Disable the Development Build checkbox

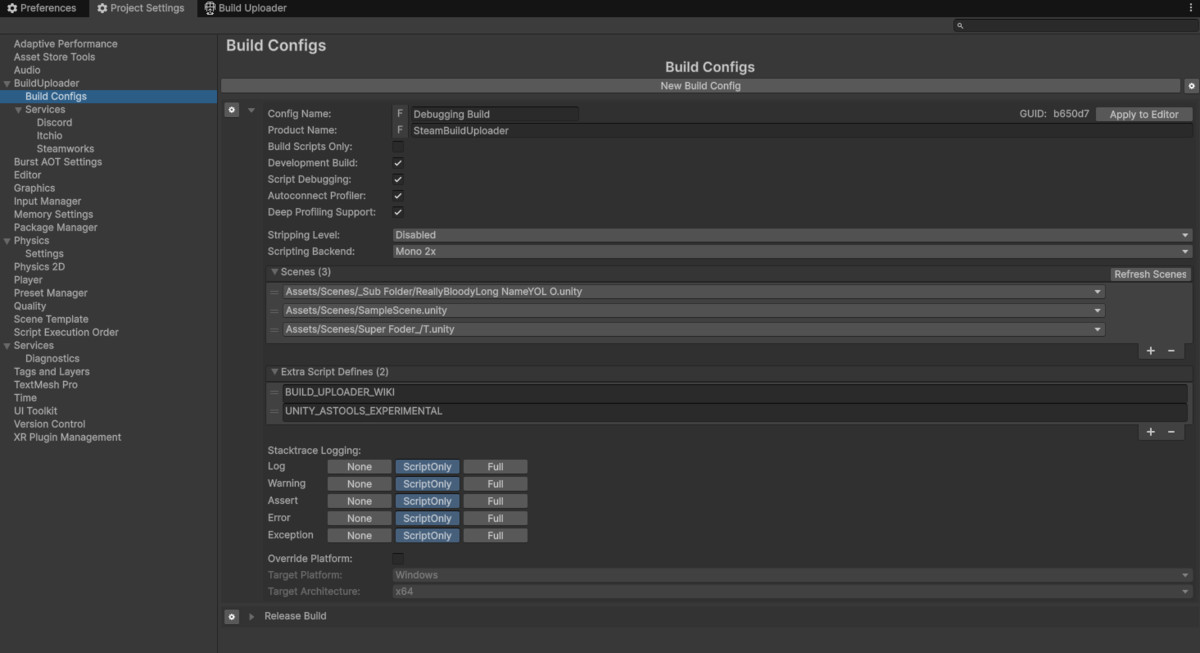(397, 162)
